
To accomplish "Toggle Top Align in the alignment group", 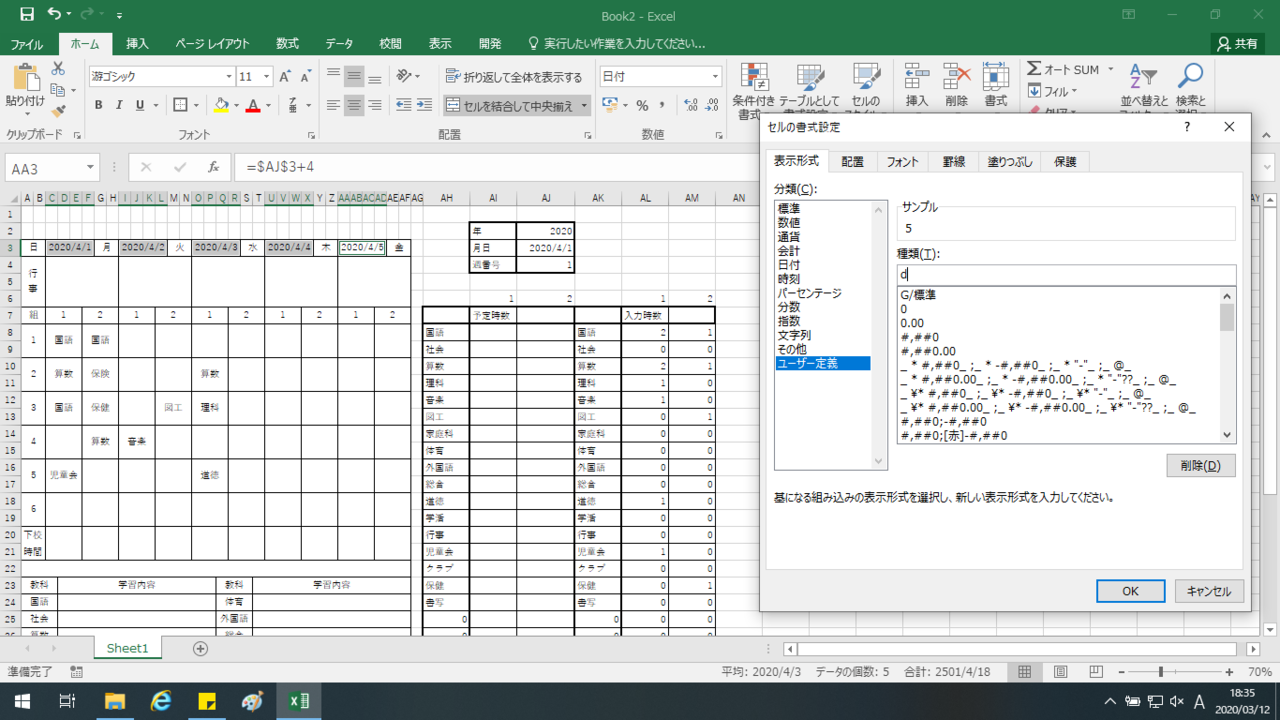I will click(333, 76).
